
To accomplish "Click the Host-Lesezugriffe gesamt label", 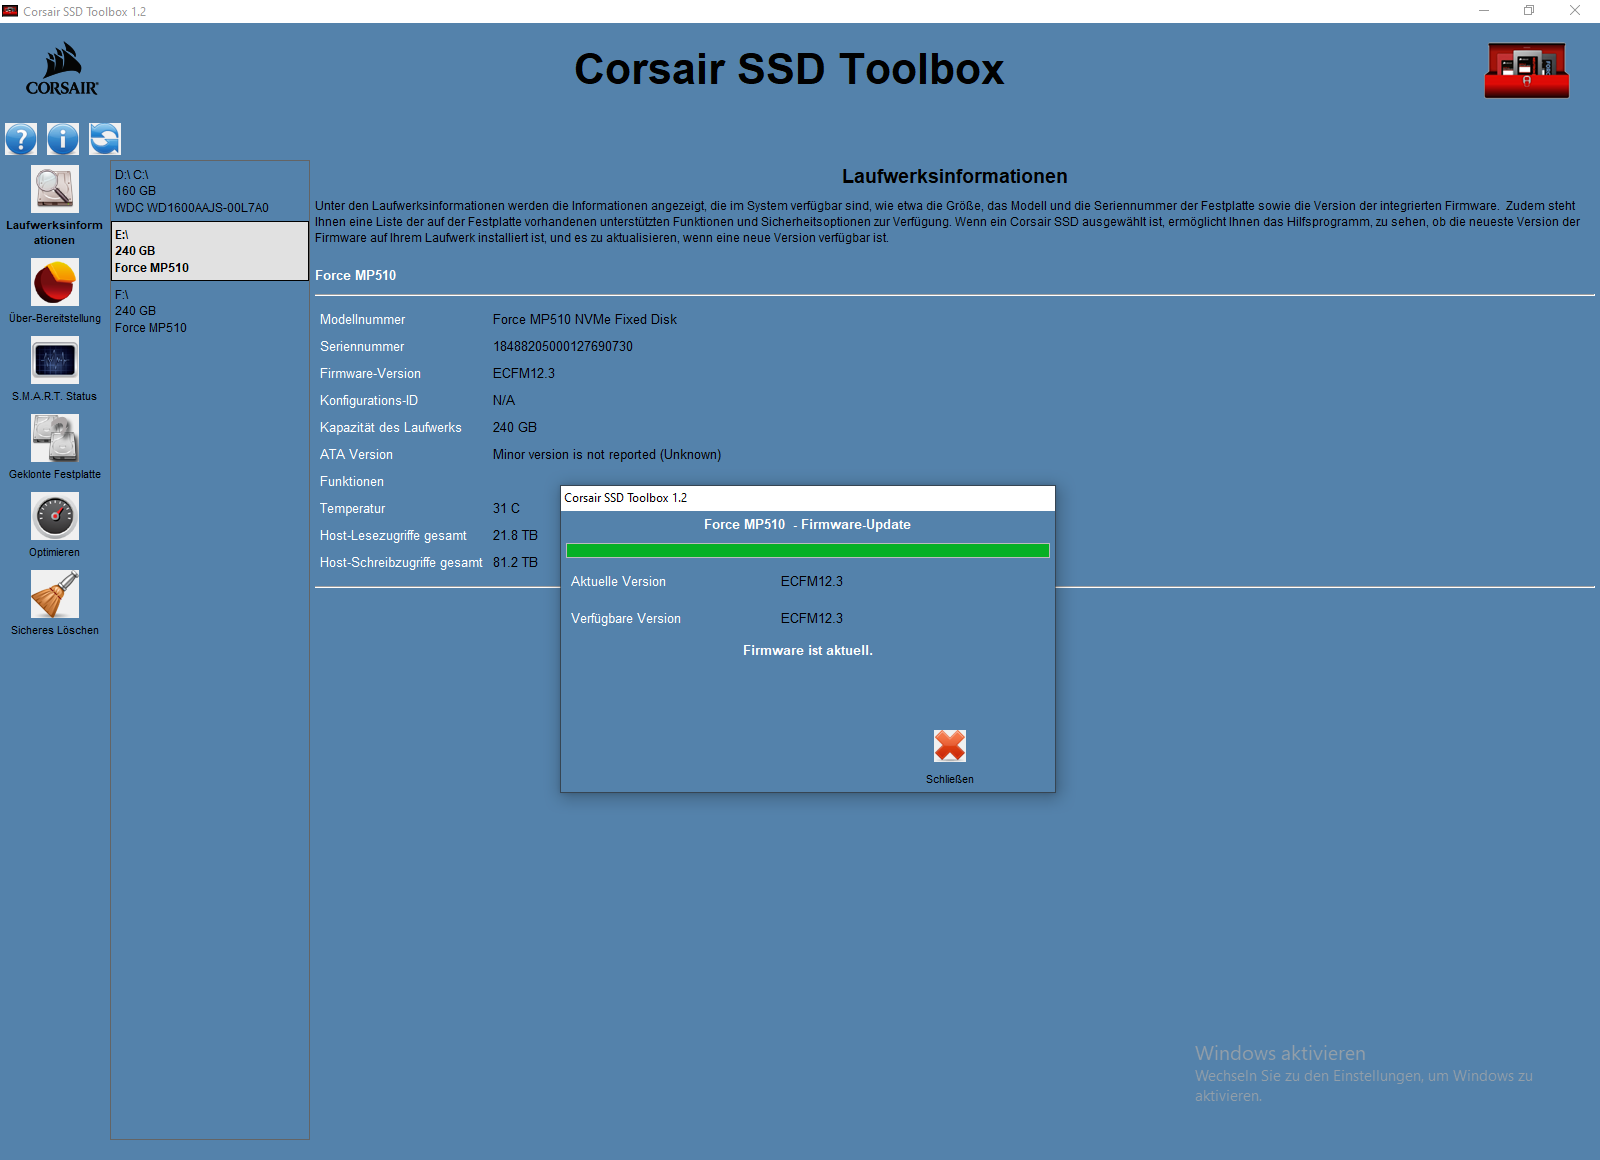I will pyautogui.click(x=393, y=536).
